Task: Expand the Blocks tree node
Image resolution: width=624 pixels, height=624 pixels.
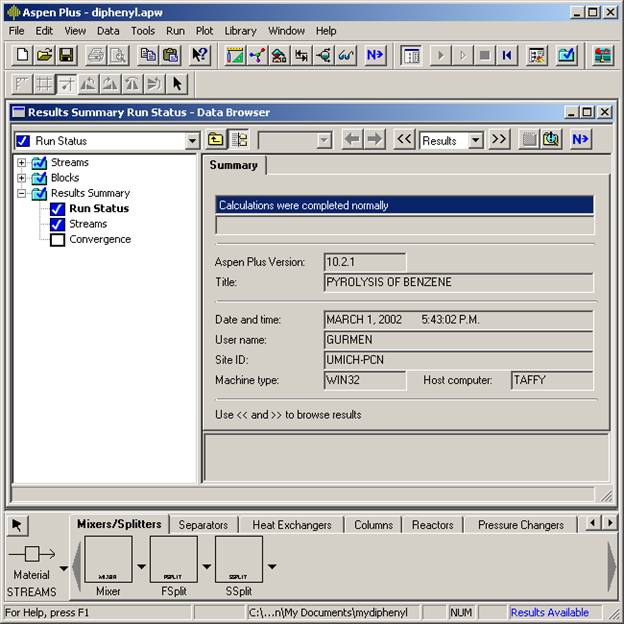Action: click(22, 178)
